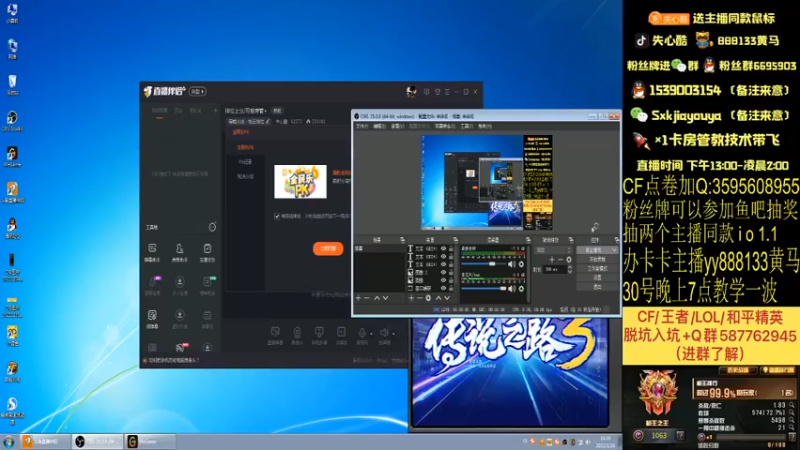Open 设置 from OBS controls panel
800x450 pixels.
(x=597, y=278)
